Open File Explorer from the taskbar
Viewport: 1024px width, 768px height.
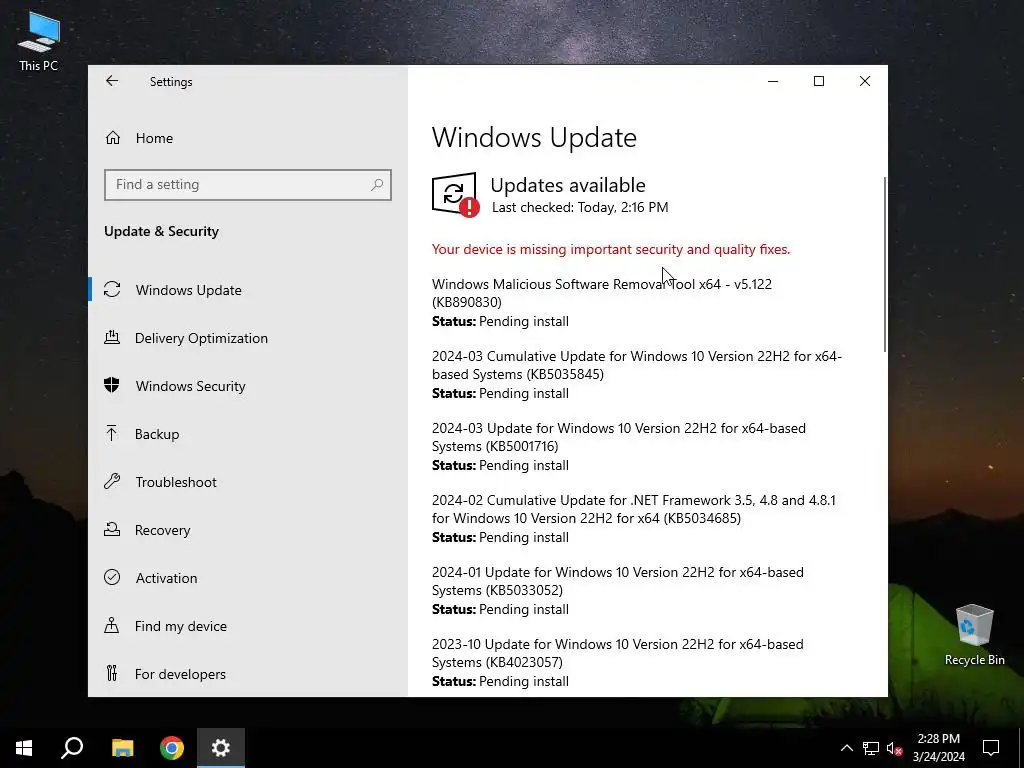click(x=122, y=748)
